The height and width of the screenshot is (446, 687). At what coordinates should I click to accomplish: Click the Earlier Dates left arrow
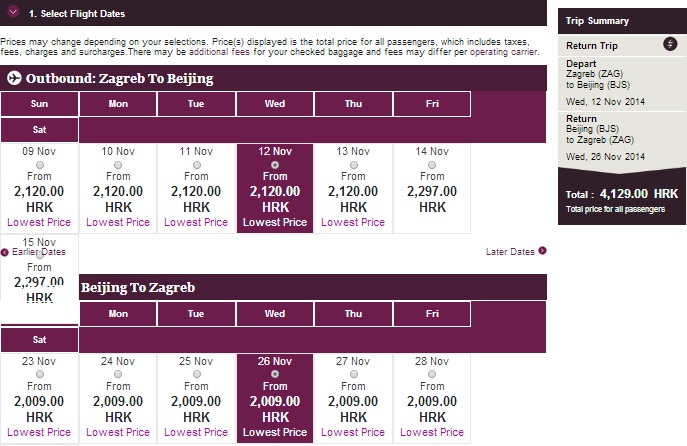coord(5,252)
